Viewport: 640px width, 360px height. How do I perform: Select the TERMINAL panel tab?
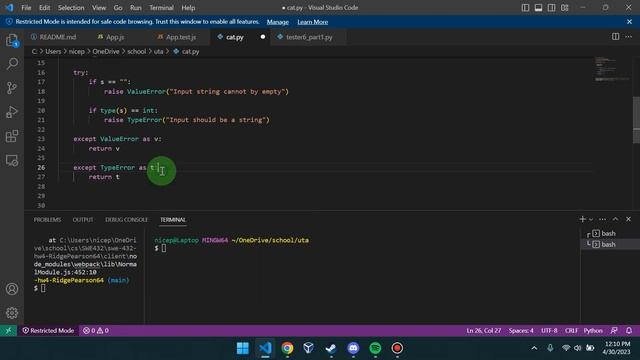tap(173, 220)
